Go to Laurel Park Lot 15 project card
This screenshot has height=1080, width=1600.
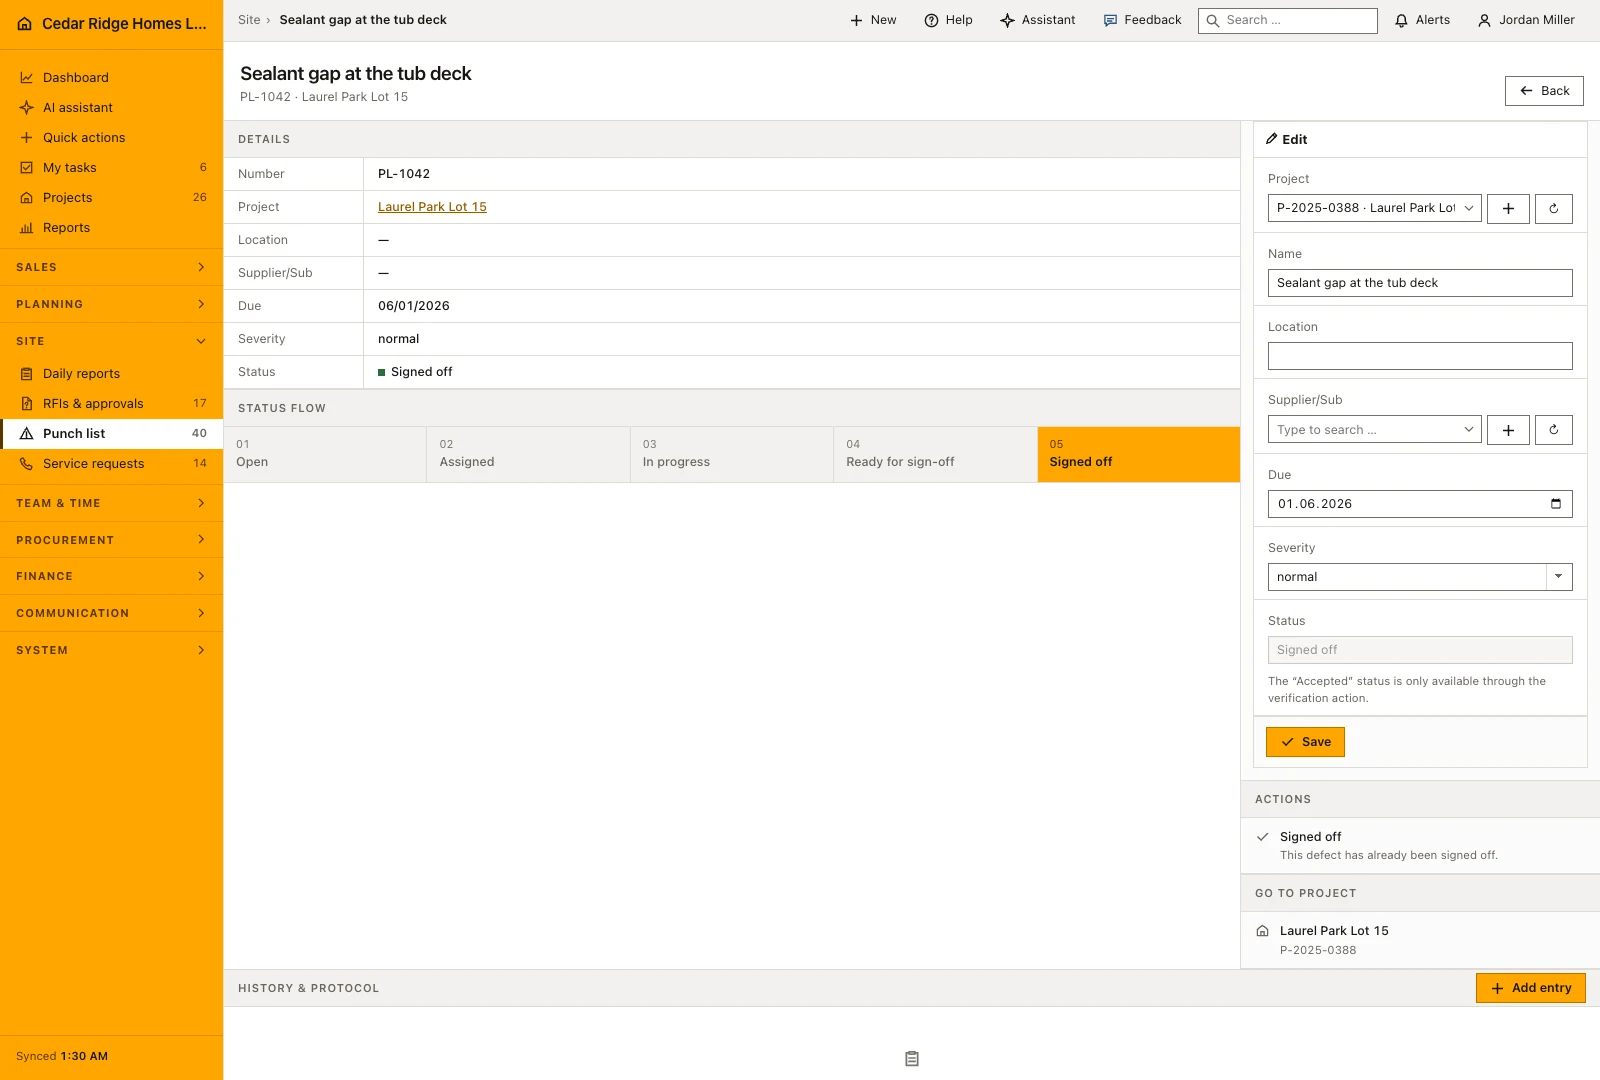1420,940
